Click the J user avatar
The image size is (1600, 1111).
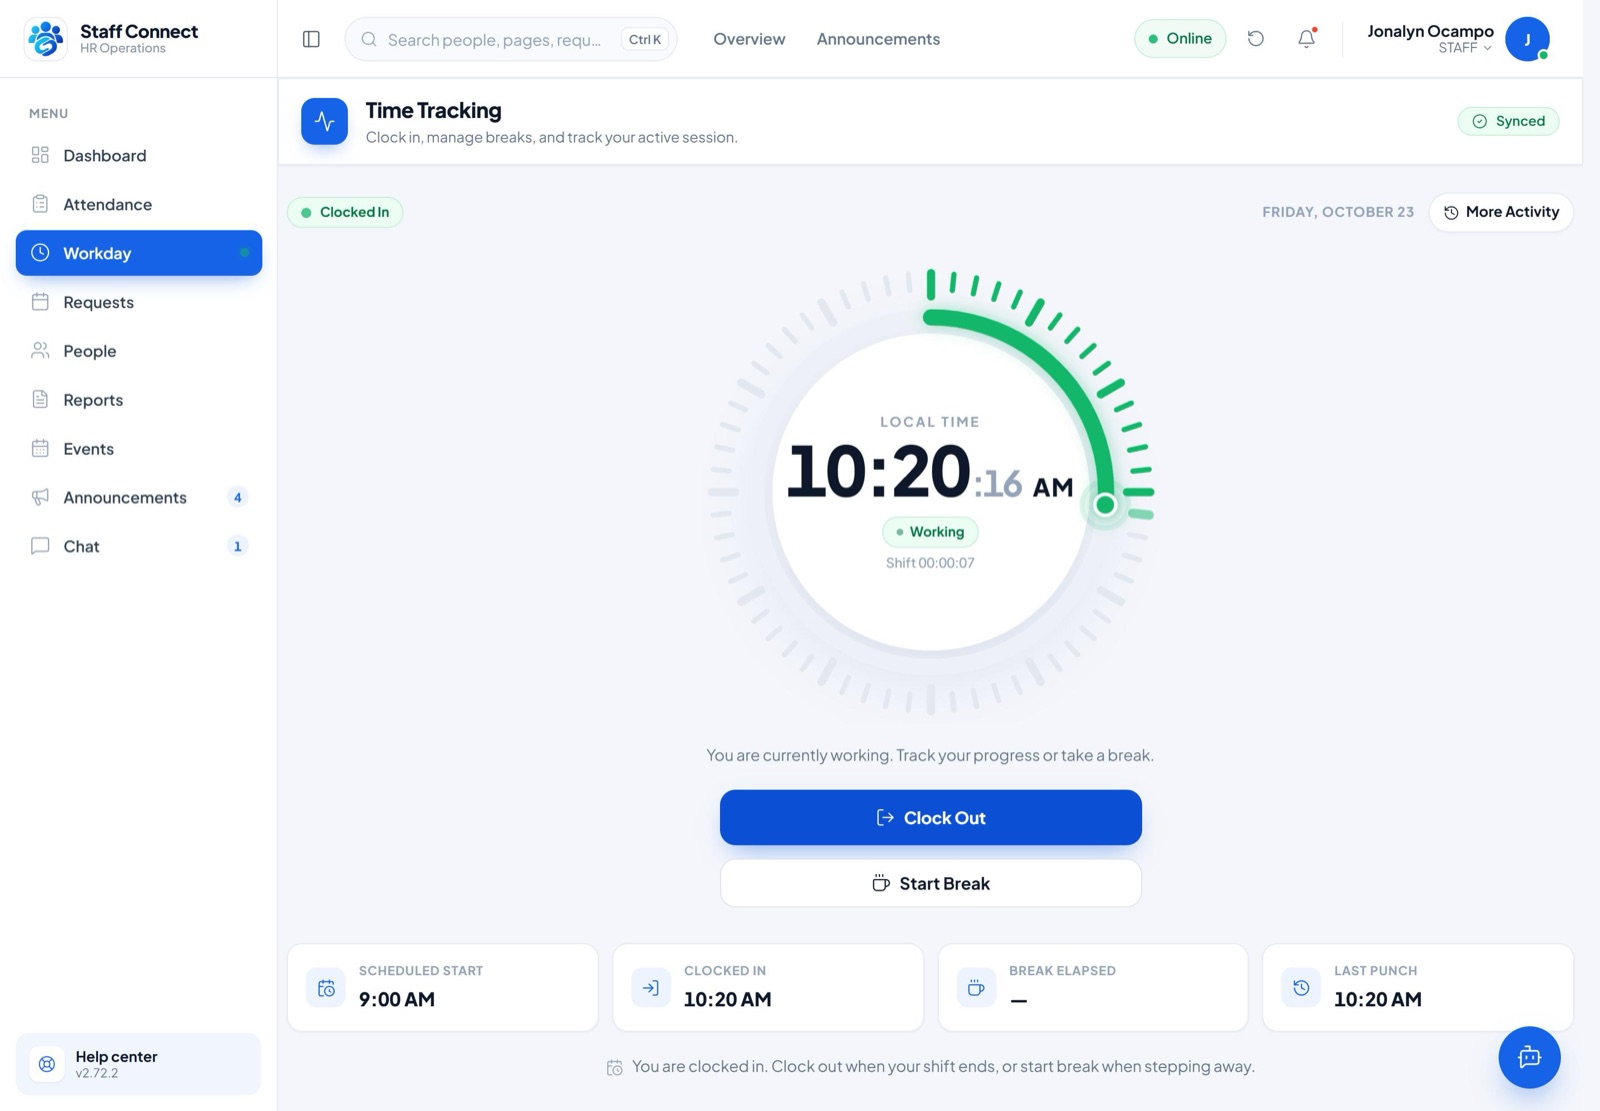point(1527,39)
